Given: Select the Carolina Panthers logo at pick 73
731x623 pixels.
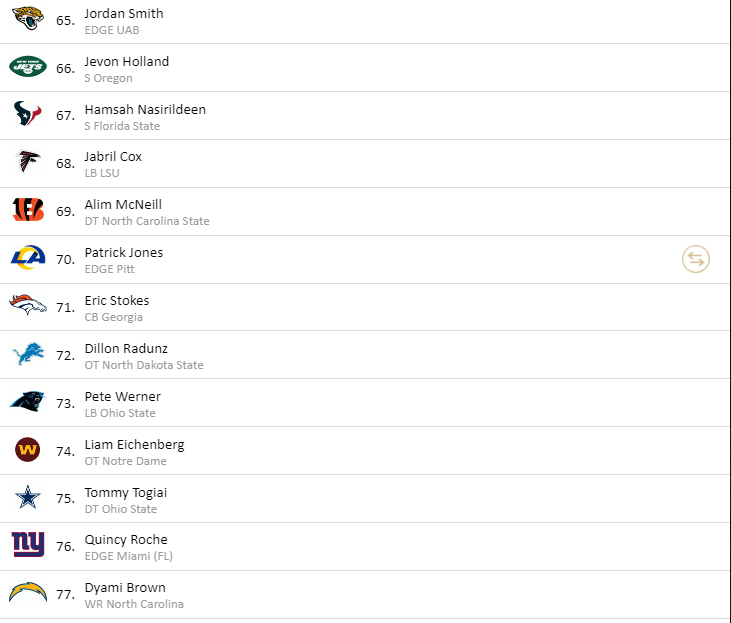Looking at the screenshot, I should click(28, 401).
